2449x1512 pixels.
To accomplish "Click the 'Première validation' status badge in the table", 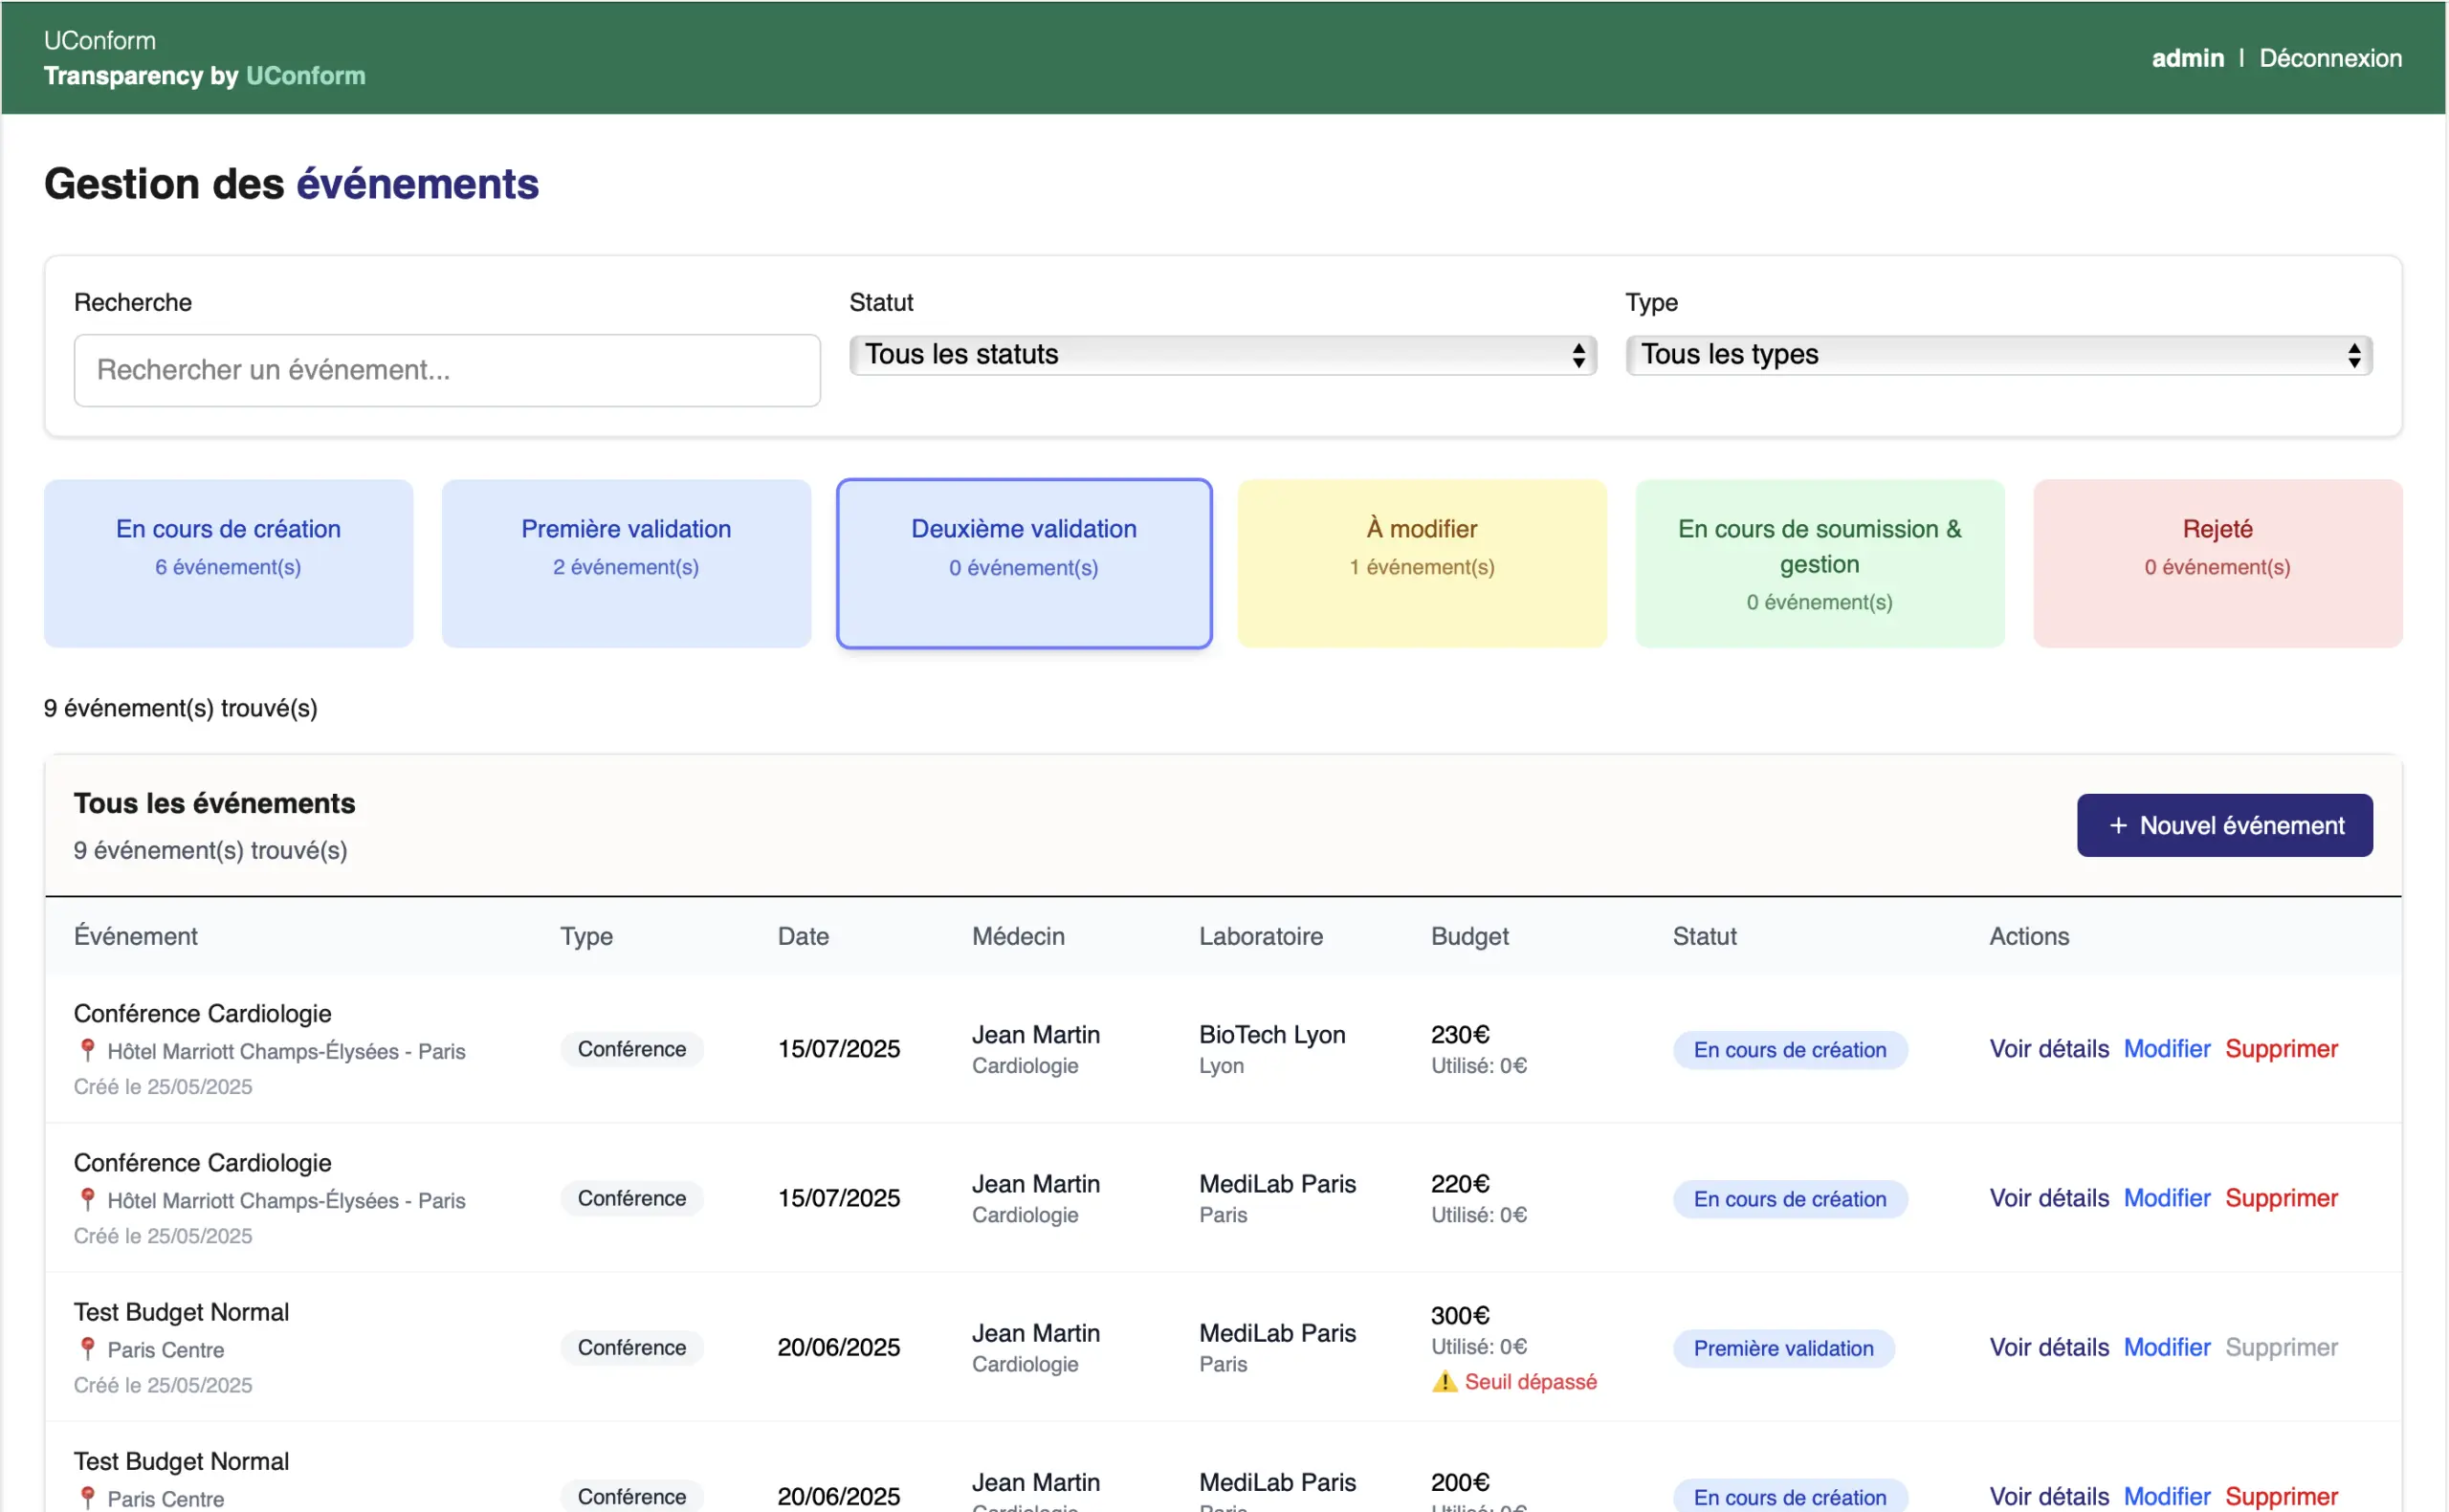I will click(1783, 1348).
